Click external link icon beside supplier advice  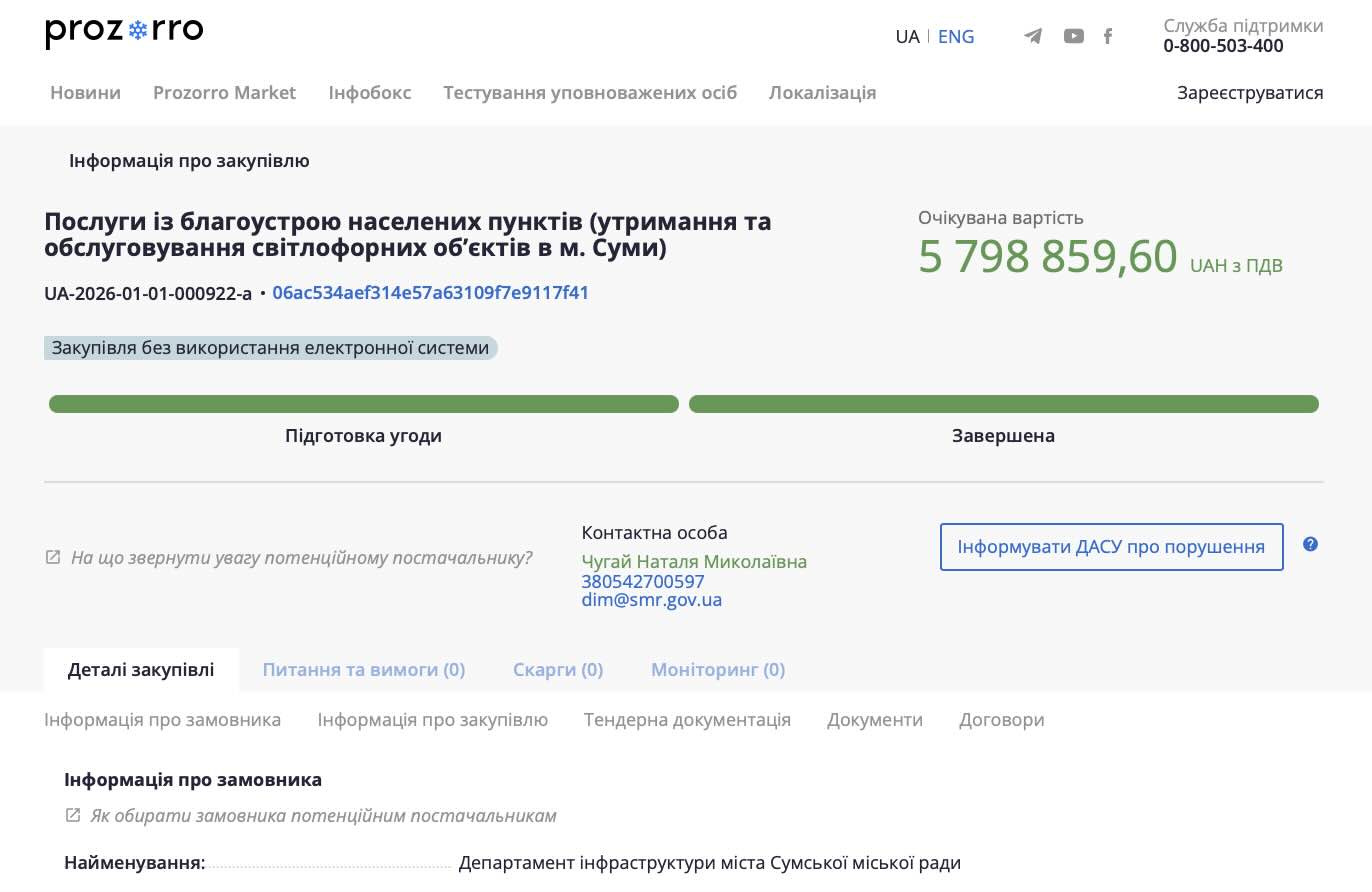pyautogui.click(x=53, y=557)
